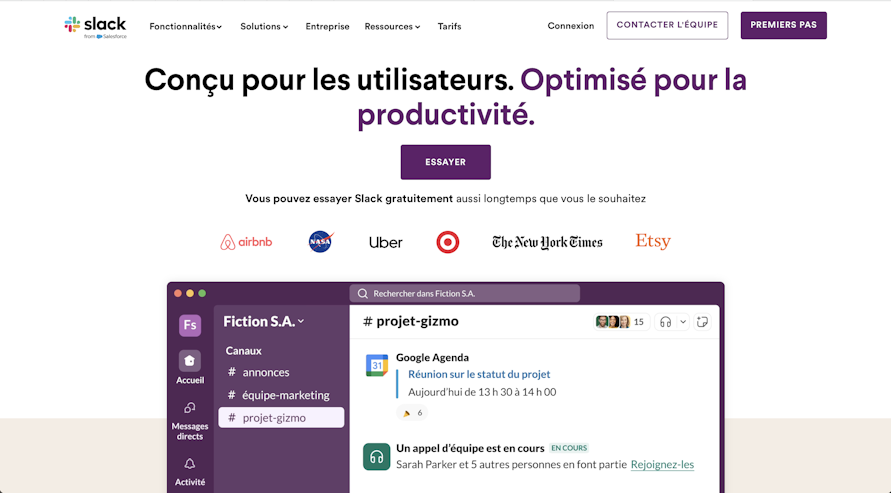Click the Rejoignez-les link
891x493 pixels.
point(663,465)
